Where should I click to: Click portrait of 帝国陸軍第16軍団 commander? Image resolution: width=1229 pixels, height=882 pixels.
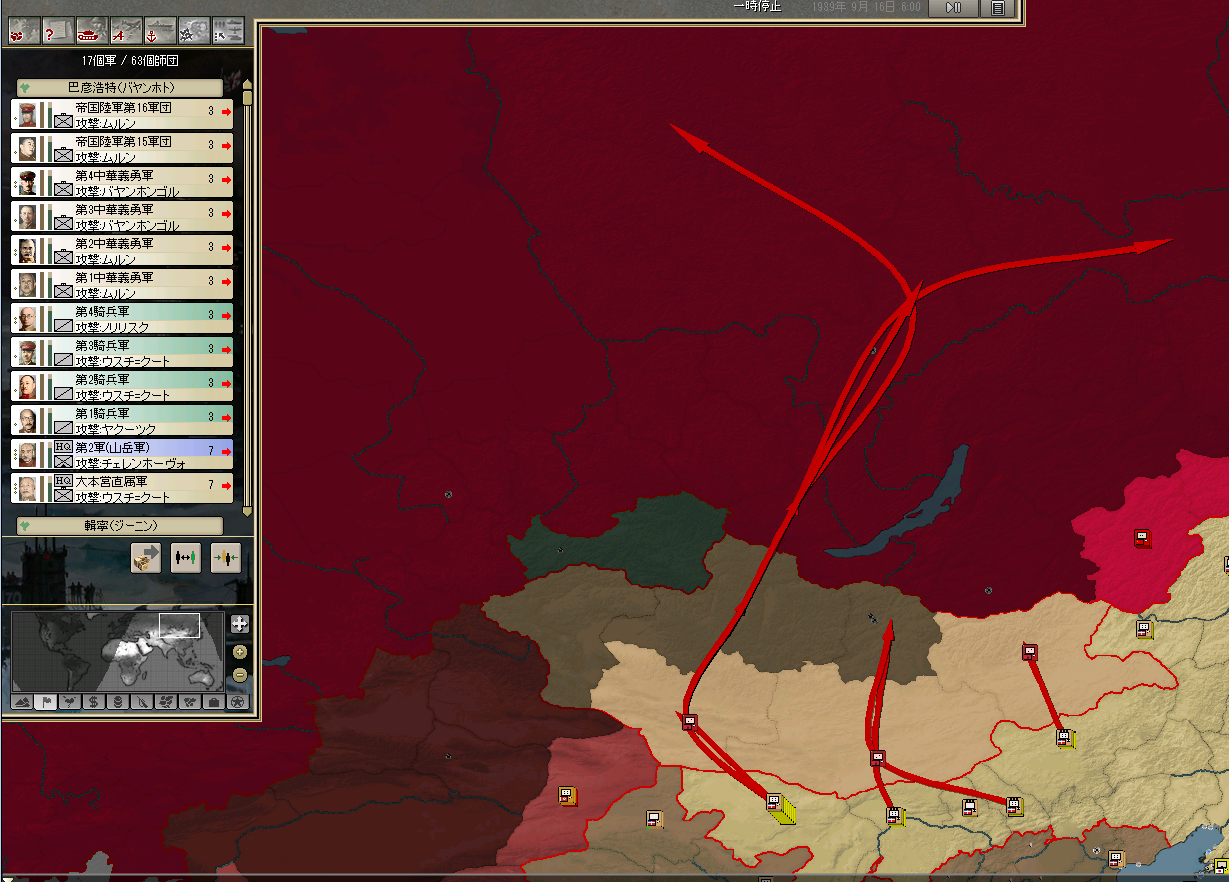point(28,114)
